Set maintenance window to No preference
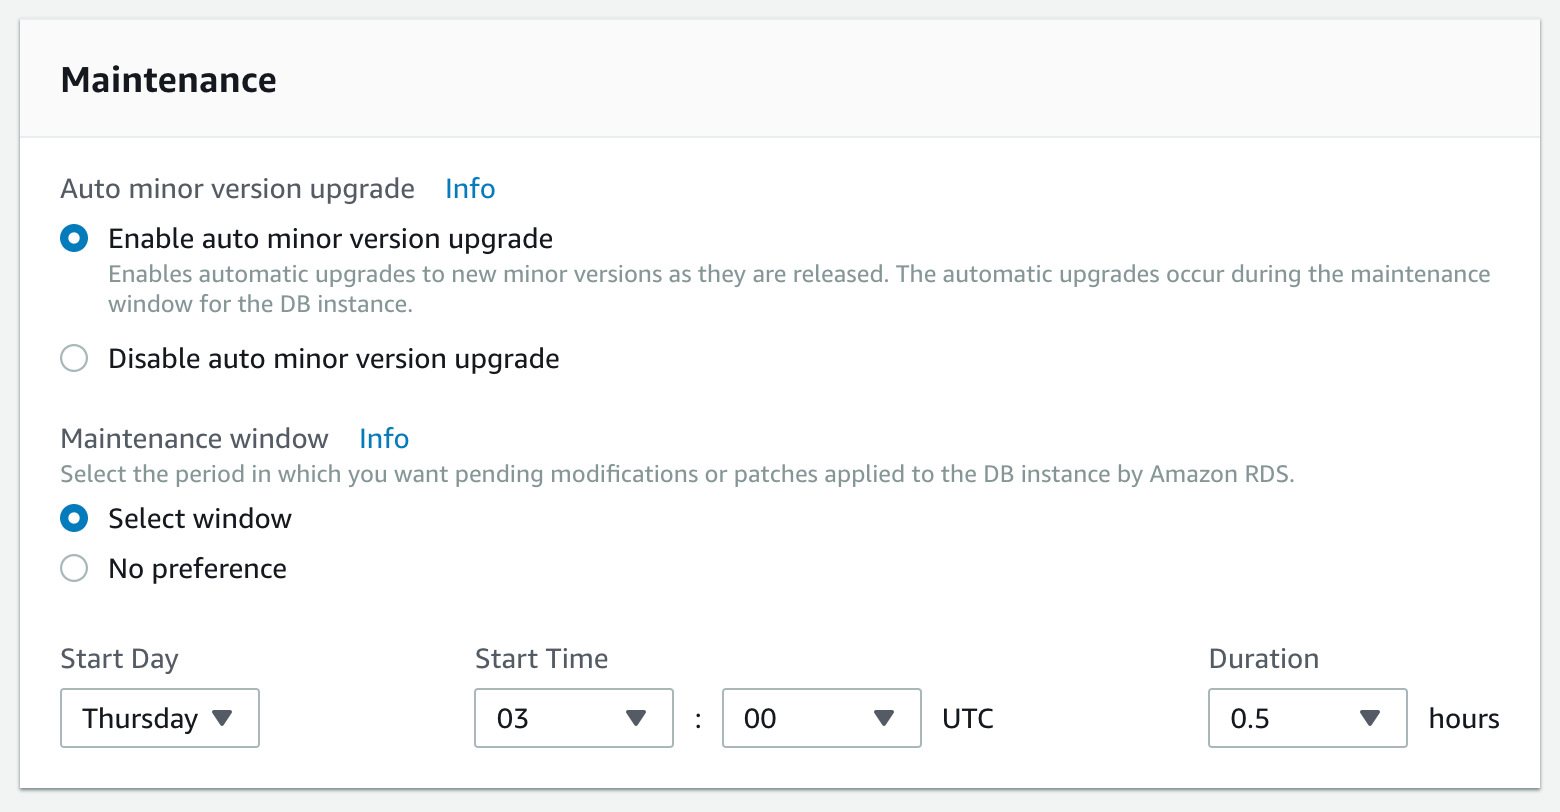The width and height of the screenshot is (1560, 812). pos(74,569)
